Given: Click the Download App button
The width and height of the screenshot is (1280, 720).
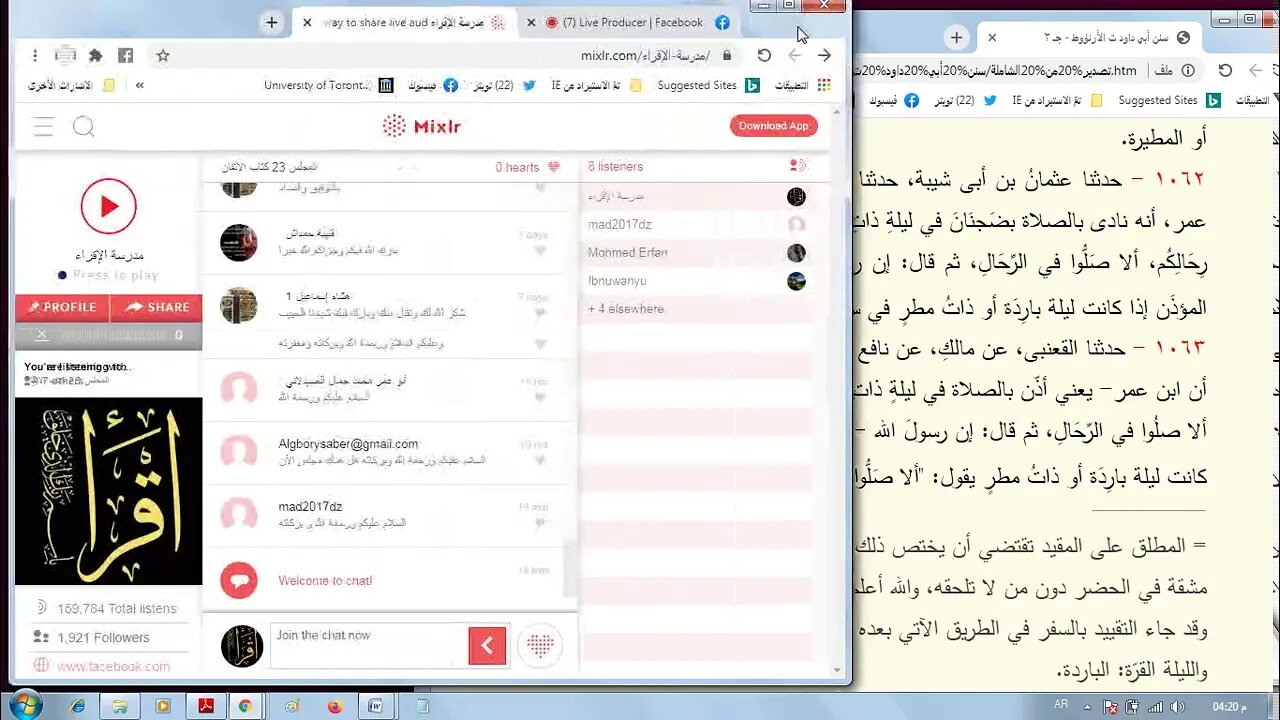Looking at the screenshot, I should tap(773, 126).
